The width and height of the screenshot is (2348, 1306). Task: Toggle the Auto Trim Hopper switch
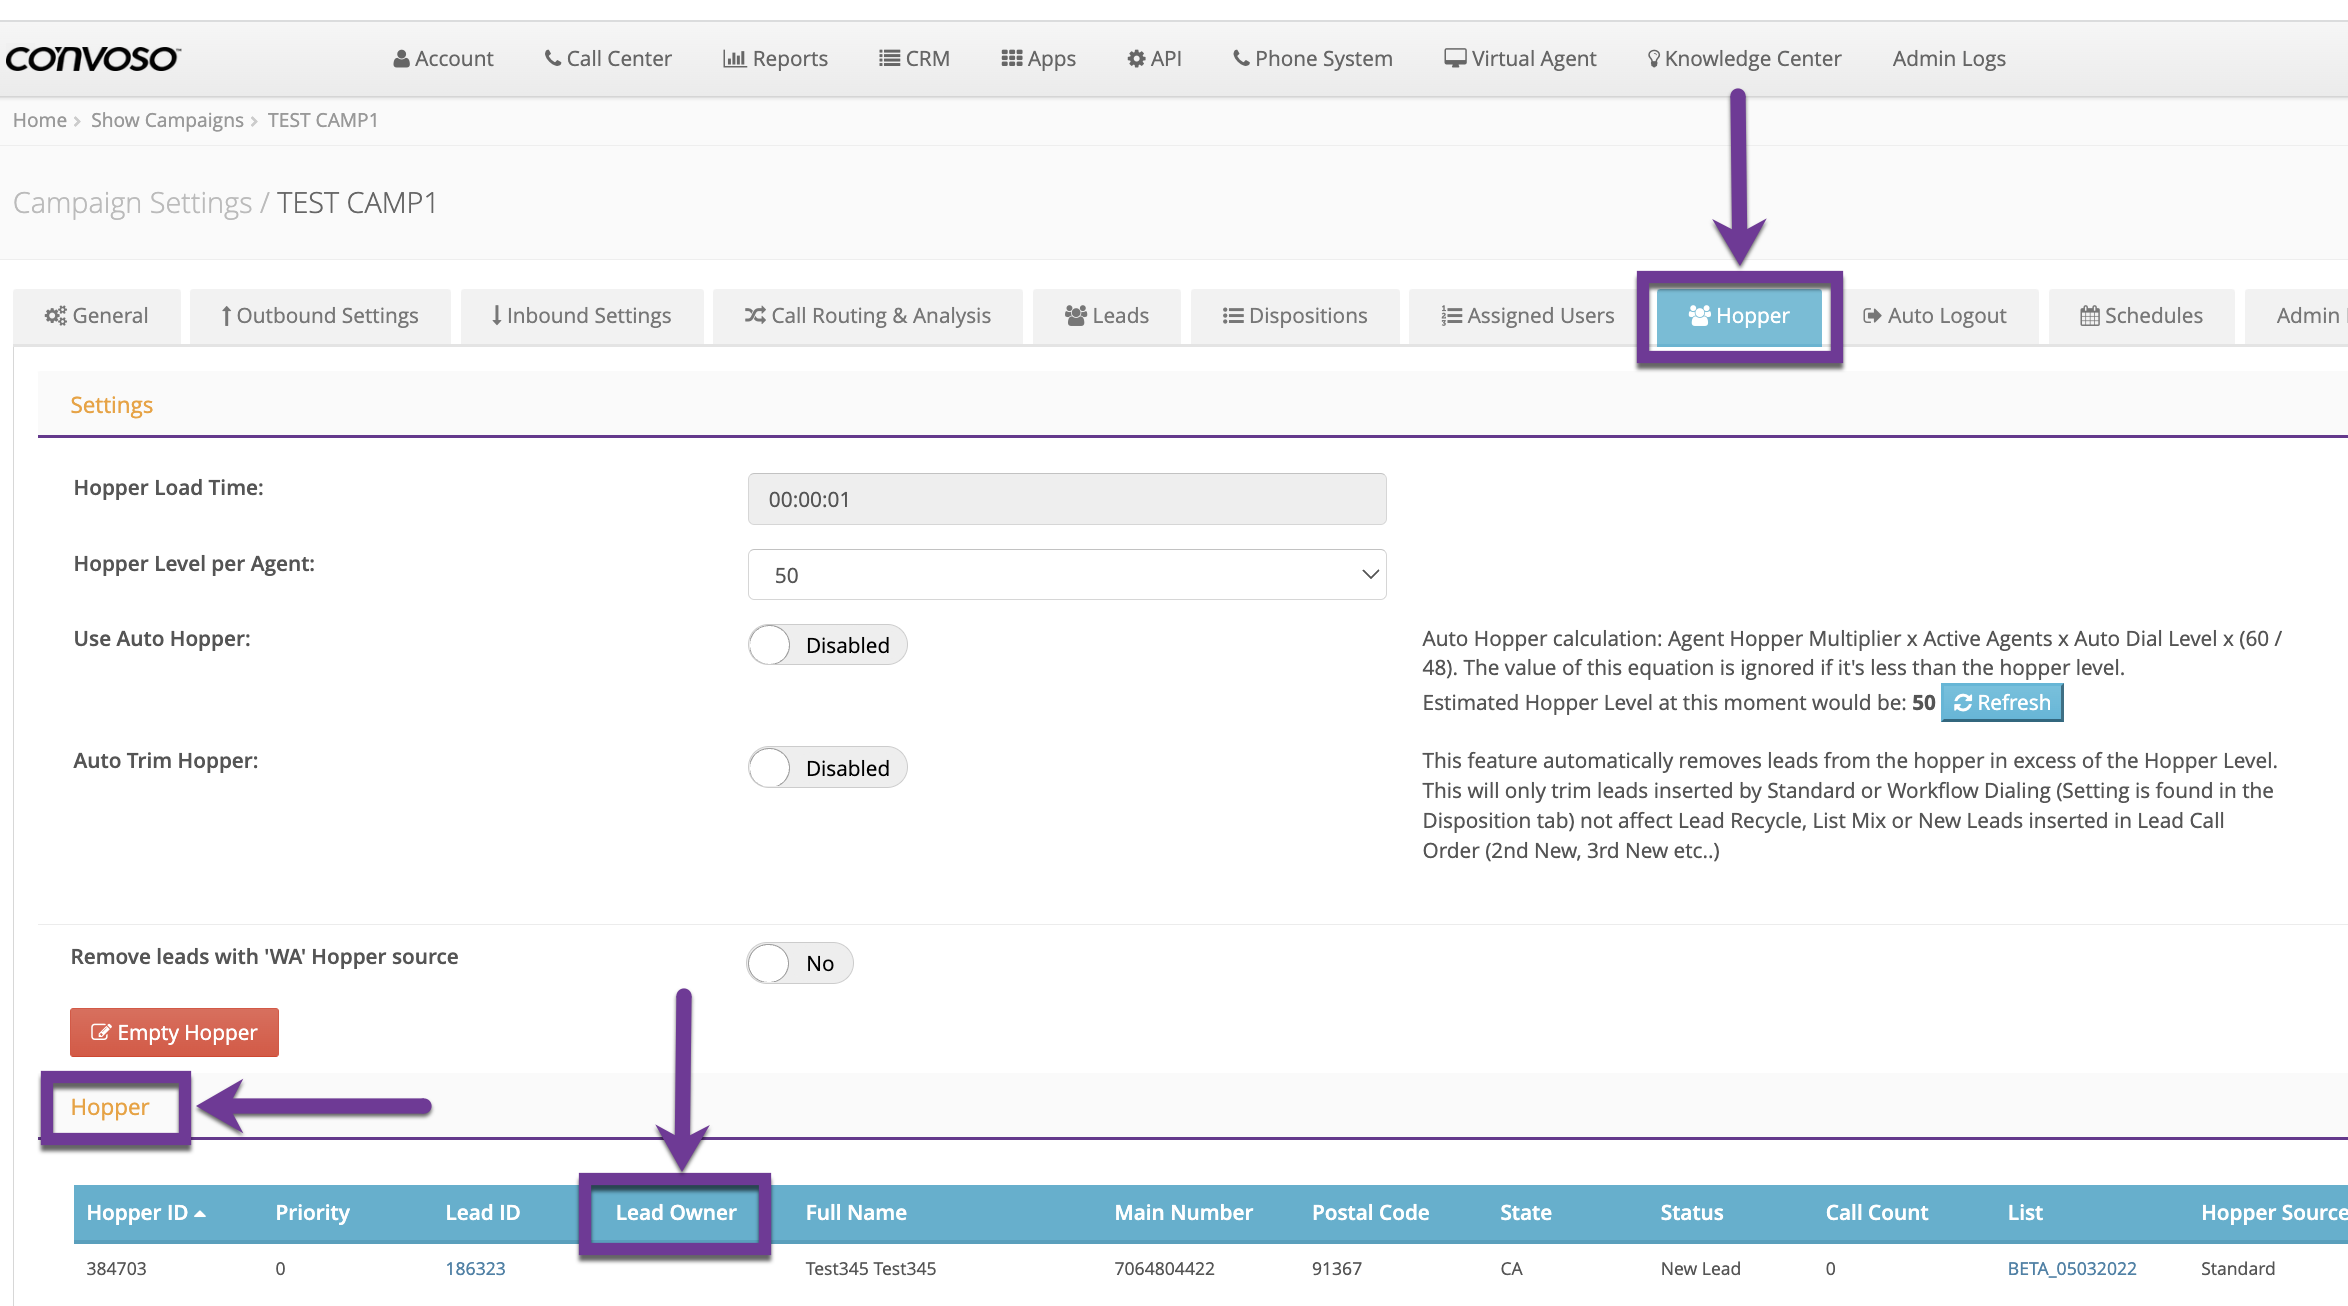pos(827,768)
